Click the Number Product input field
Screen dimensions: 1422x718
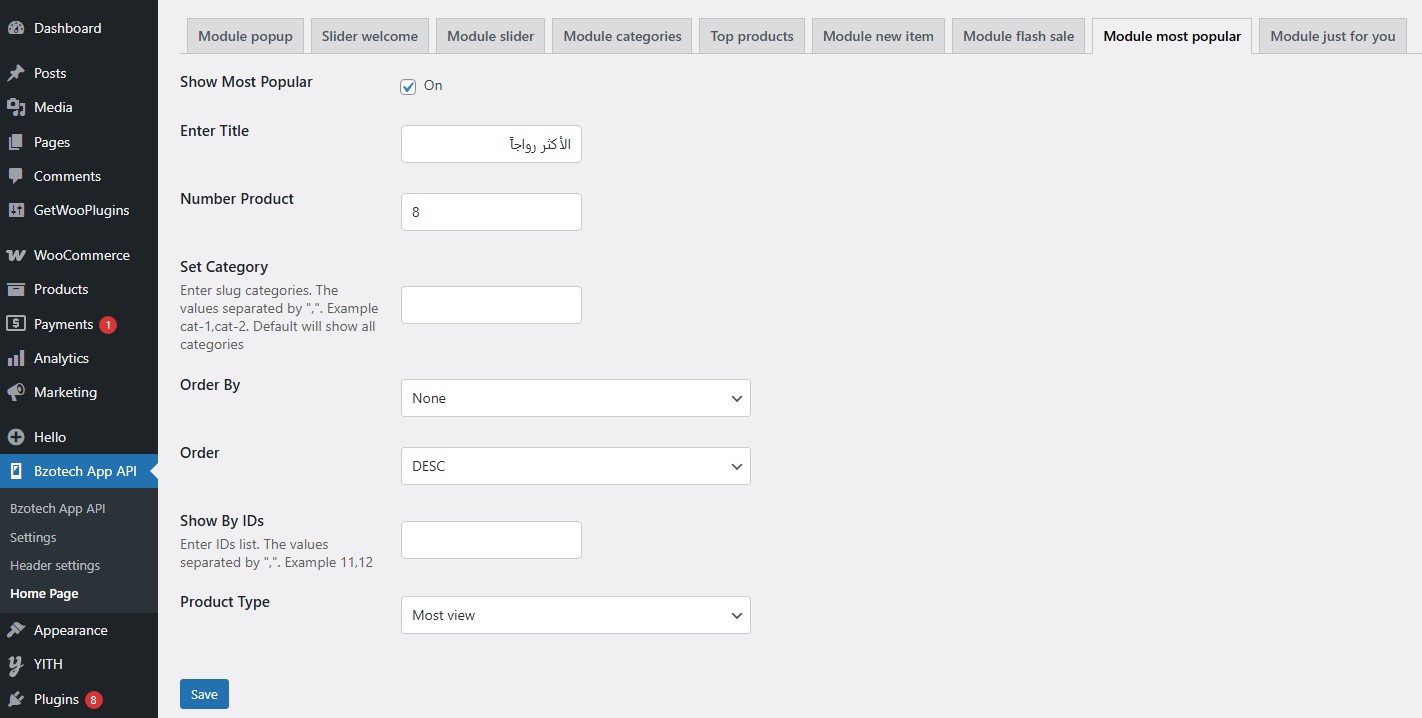pos(491,212)
